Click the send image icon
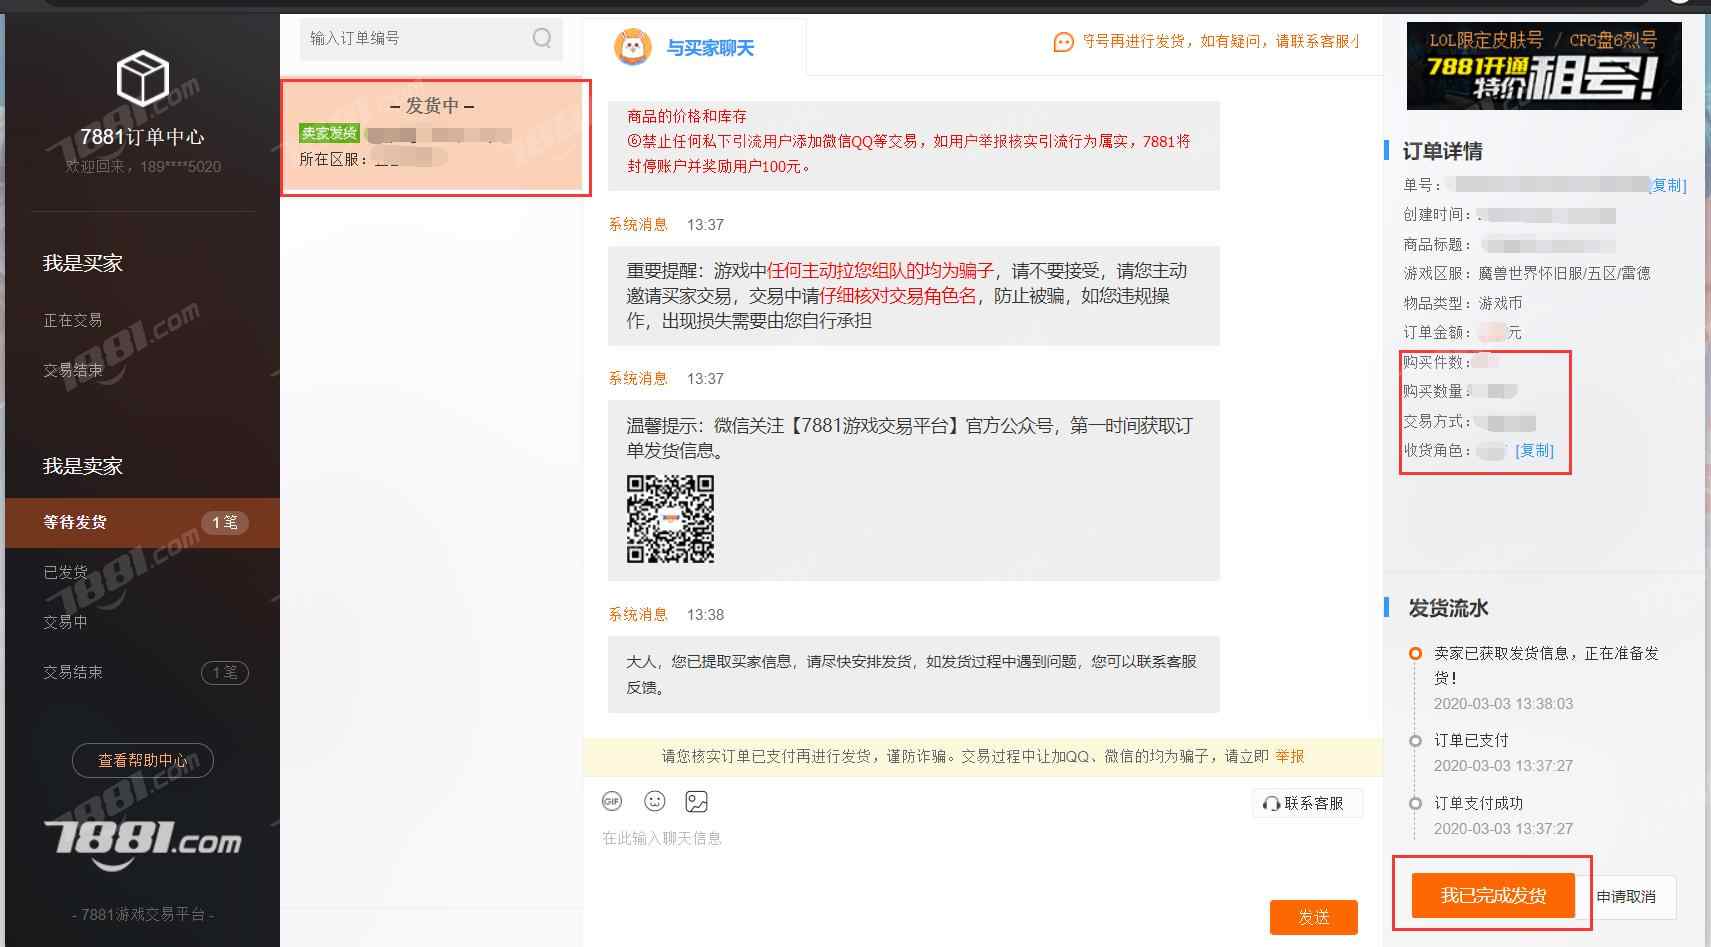1711x947 pixels. pyautogui.click(x=696, y=801)
